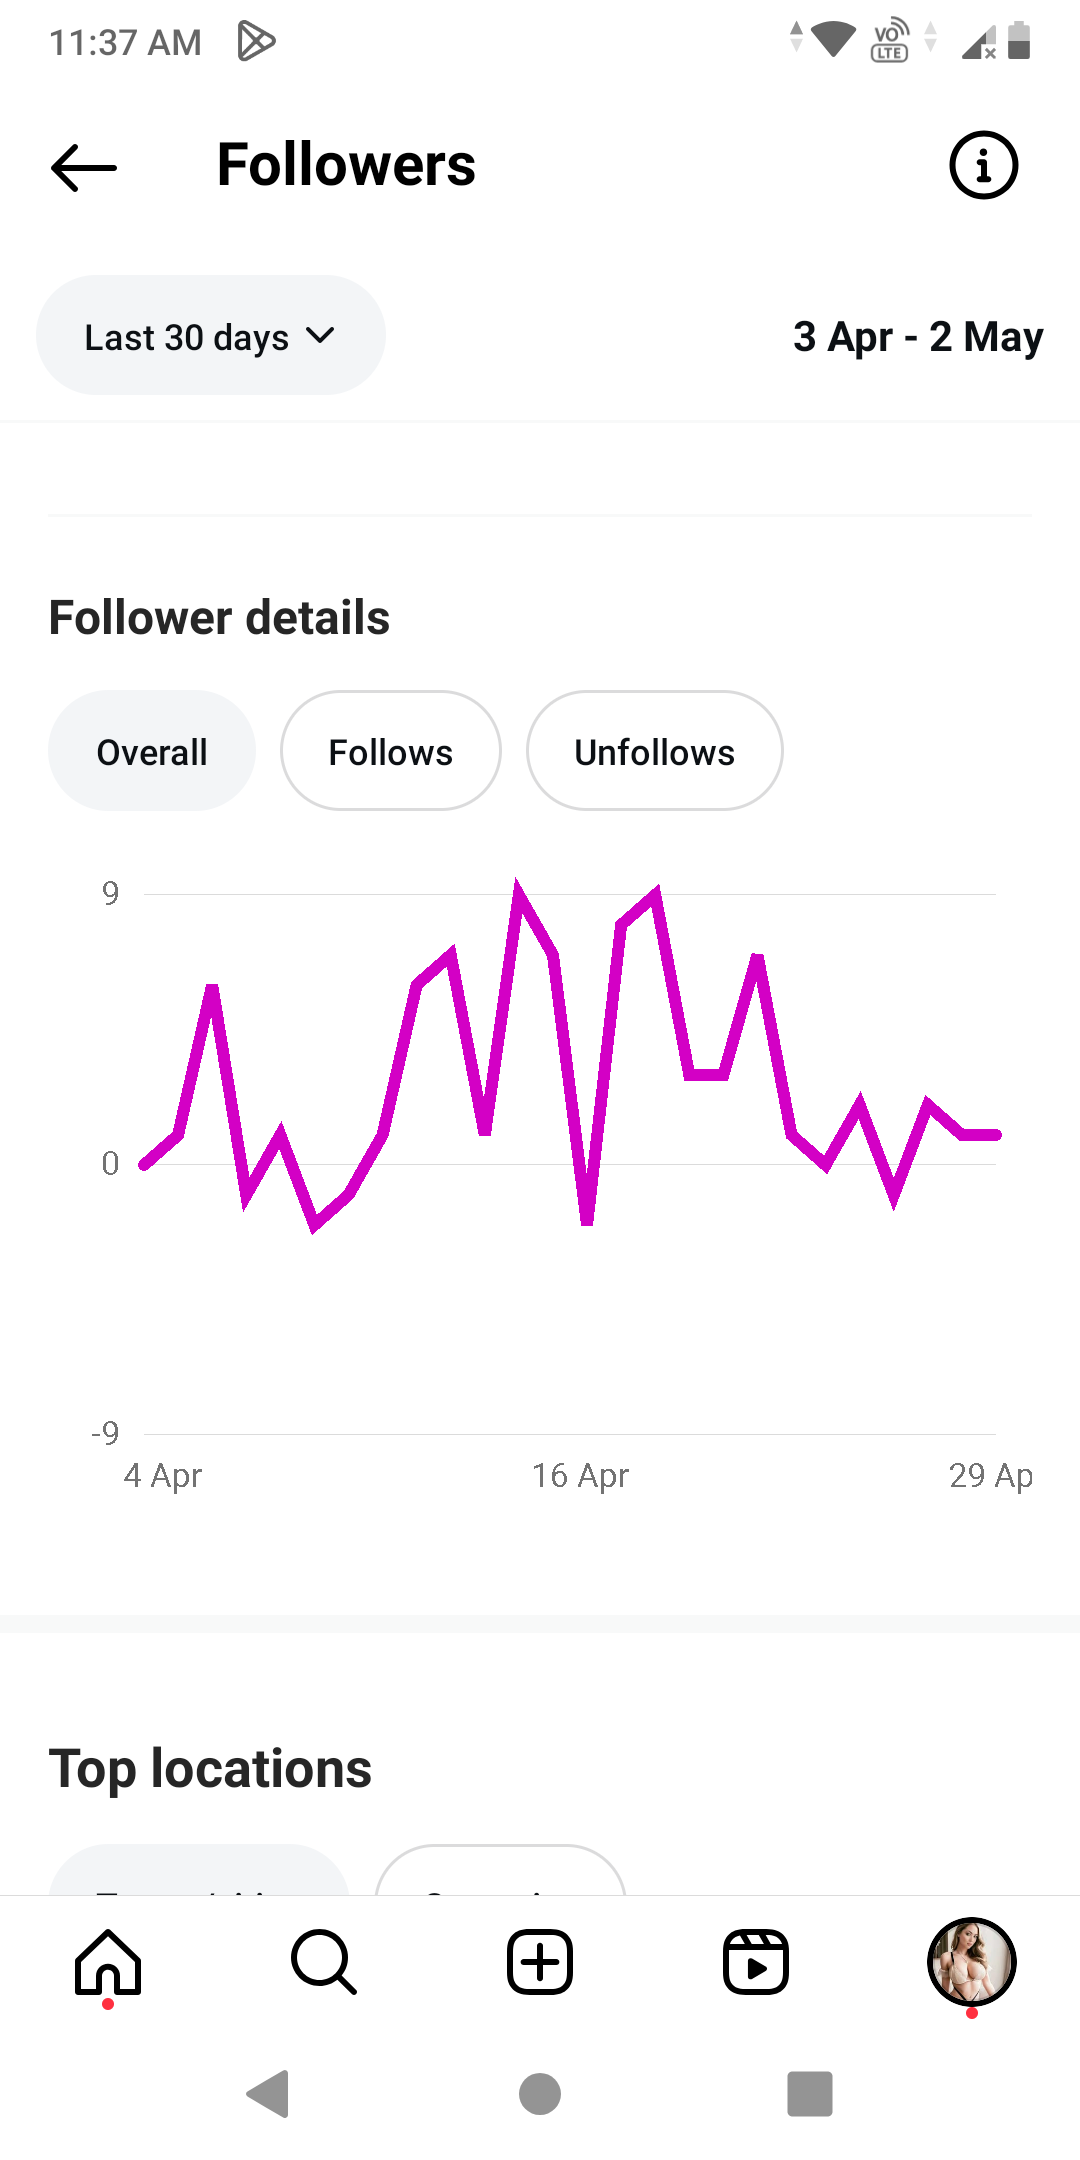Expand the Last 30 days dropdown

pyautogui.click(x=210, y=336)
